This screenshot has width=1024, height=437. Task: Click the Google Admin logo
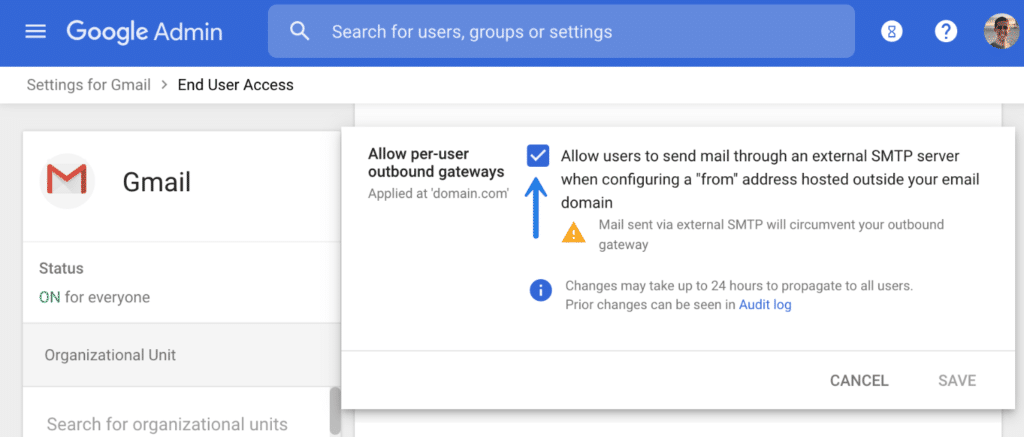(x=144, y=31)
